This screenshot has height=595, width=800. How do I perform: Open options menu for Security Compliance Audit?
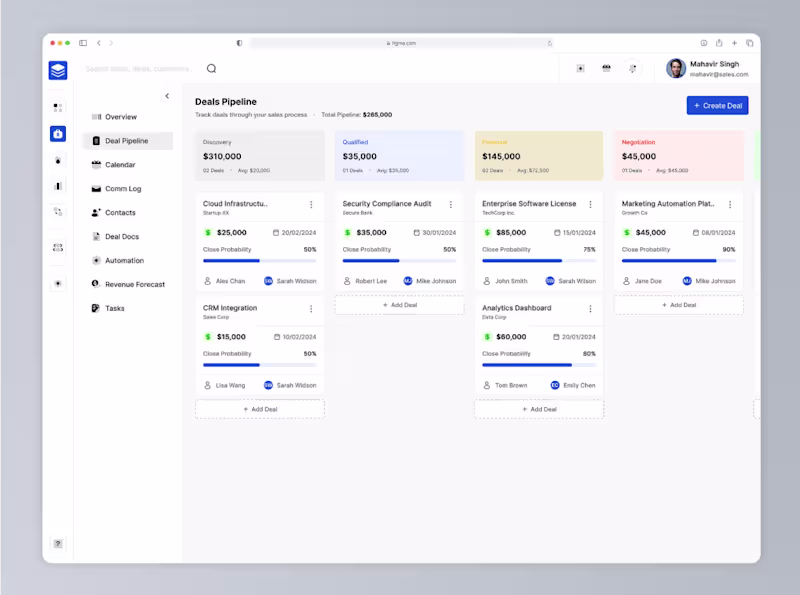click(x=451, y=205)
